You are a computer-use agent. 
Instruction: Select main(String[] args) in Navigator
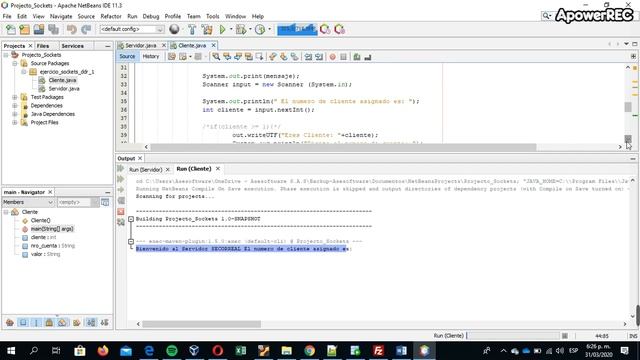click(52, 229)
